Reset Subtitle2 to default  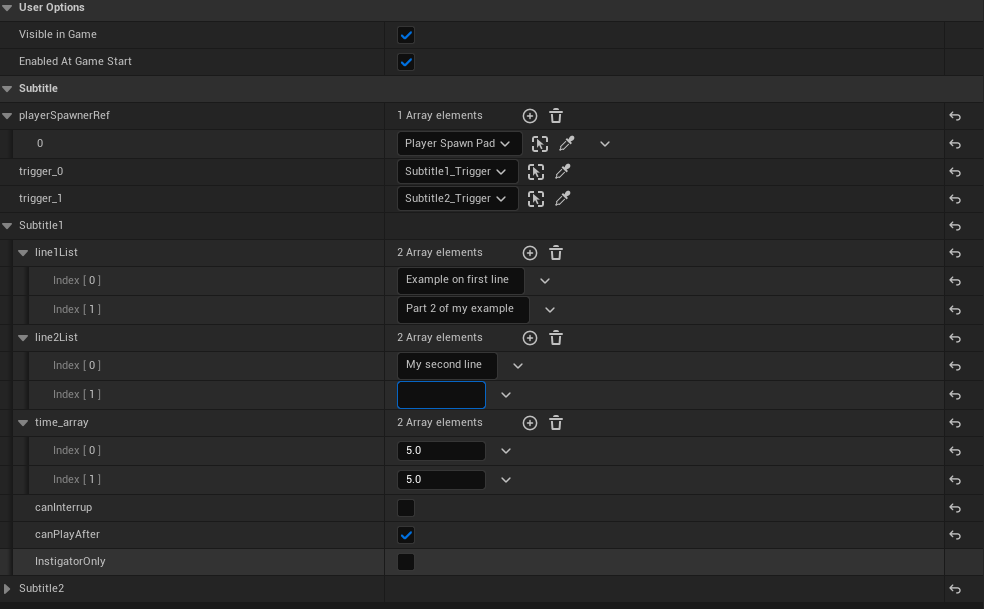(x=955, y=589)
